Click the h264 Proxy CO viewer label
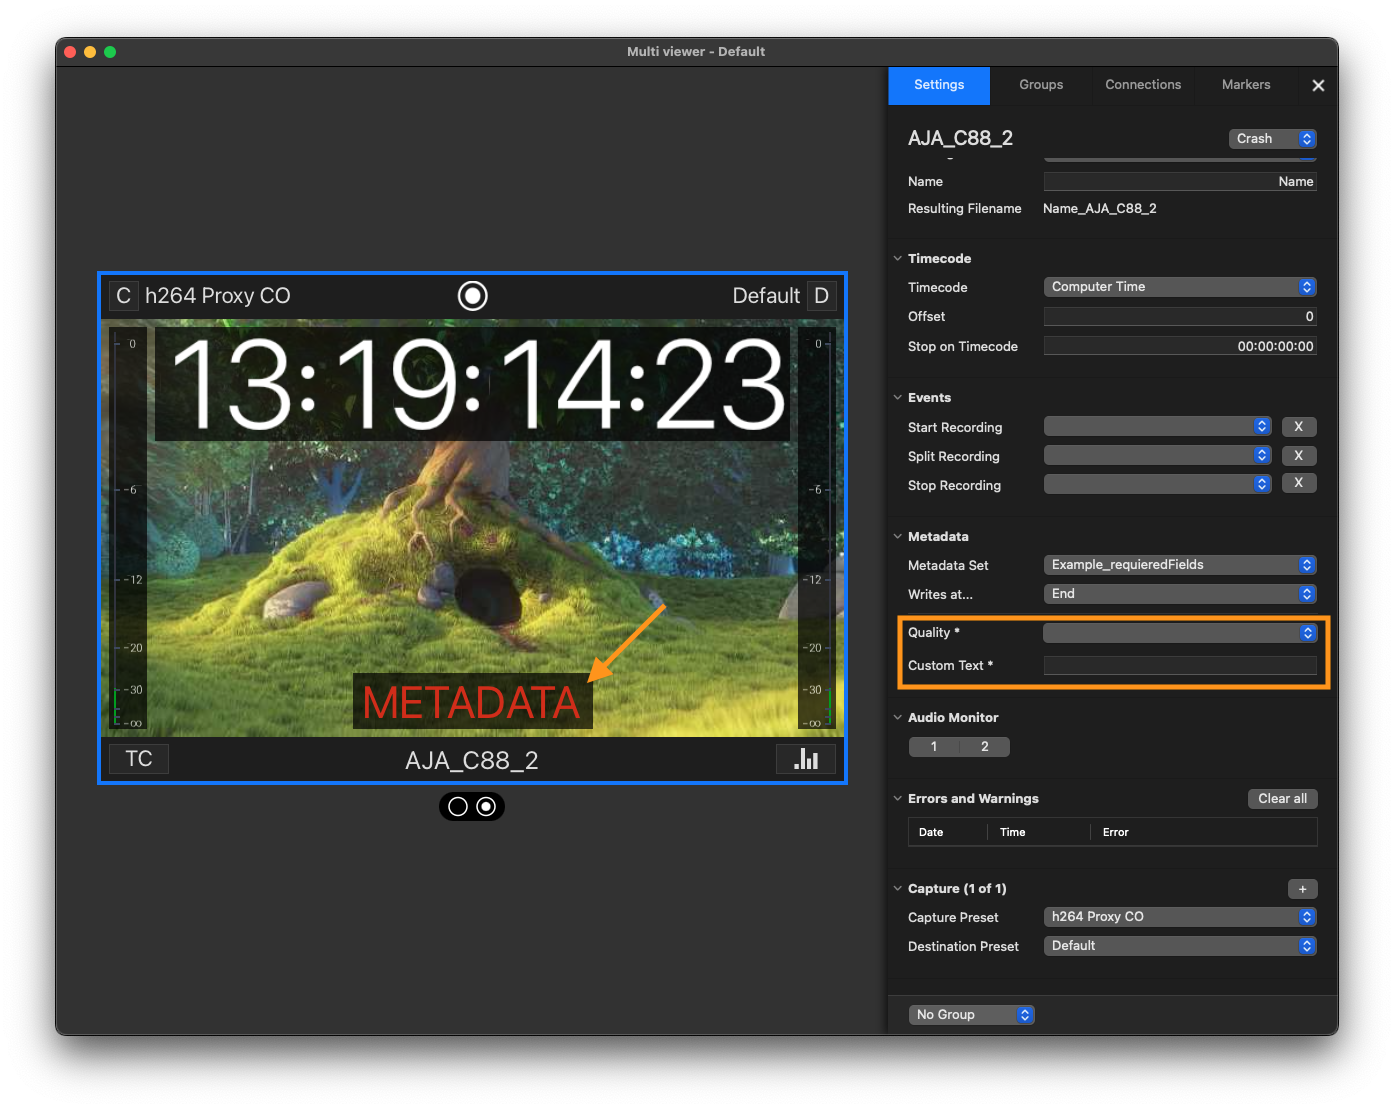Image resolution: width=1394 pixels, height=1109 pixels. [x=218, y=296]
